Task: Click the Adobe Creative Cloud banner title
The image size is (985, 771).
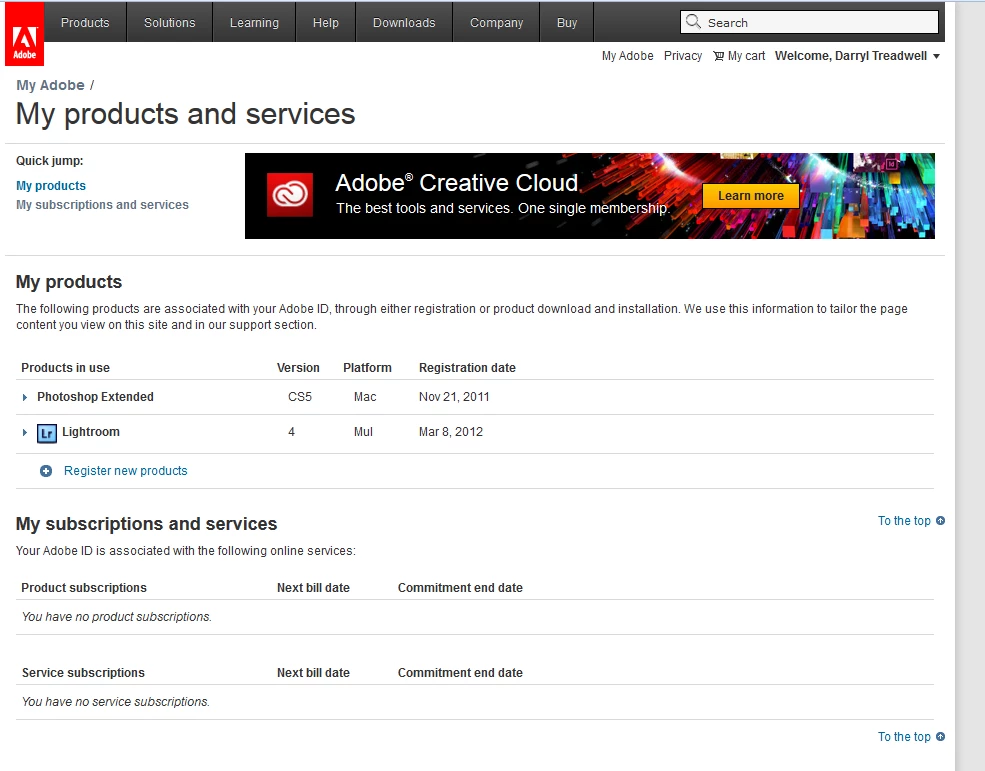Action: (x=457, y=183)
